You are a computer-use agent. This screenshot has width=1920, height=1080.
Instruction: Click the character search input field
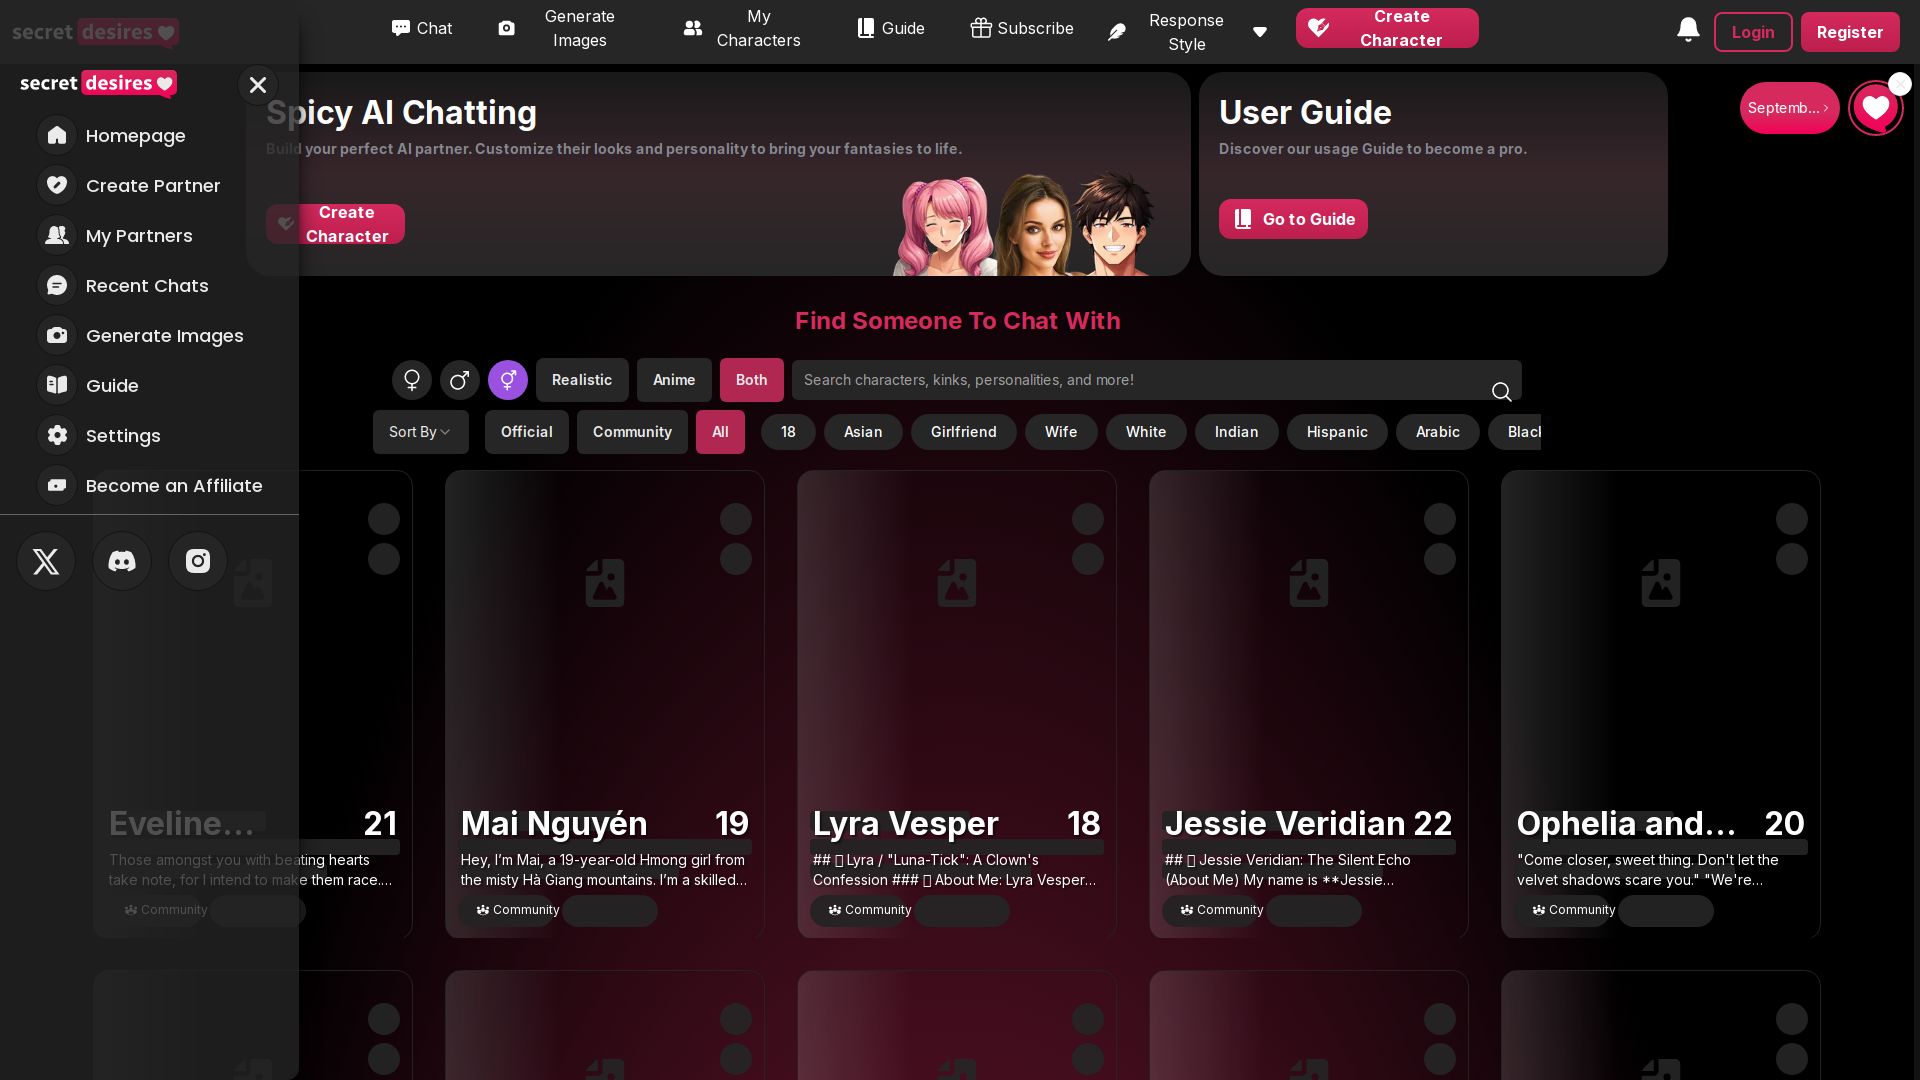1140,380
